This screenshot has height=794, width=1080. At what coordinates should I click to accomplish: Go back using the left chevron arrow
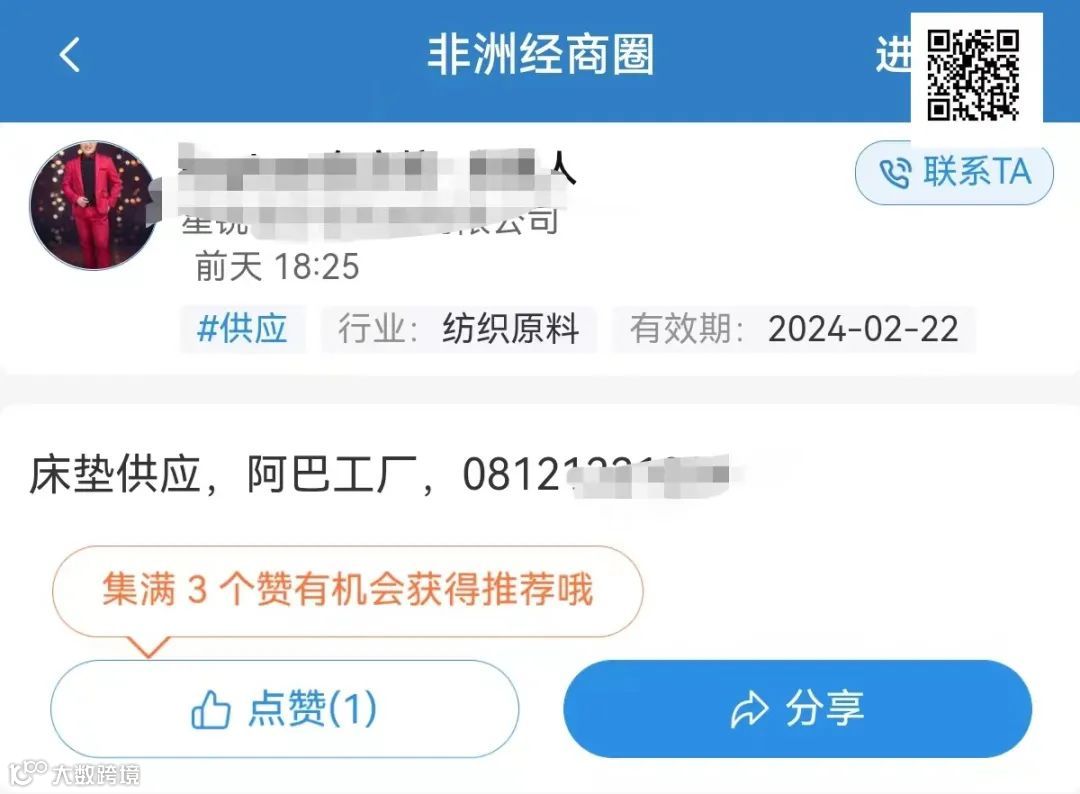coord(70,54)
